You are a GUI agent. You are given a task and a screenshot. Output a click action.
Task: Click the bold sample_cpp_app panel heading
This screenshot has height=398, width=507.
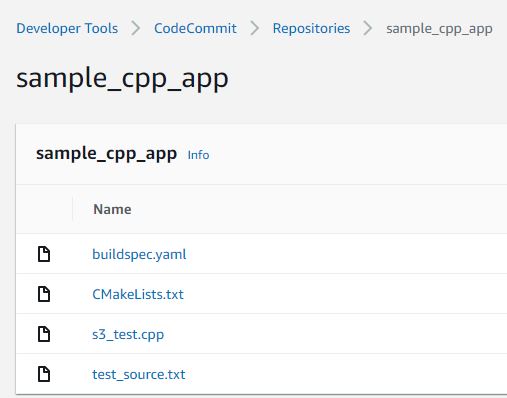[106, 154]
